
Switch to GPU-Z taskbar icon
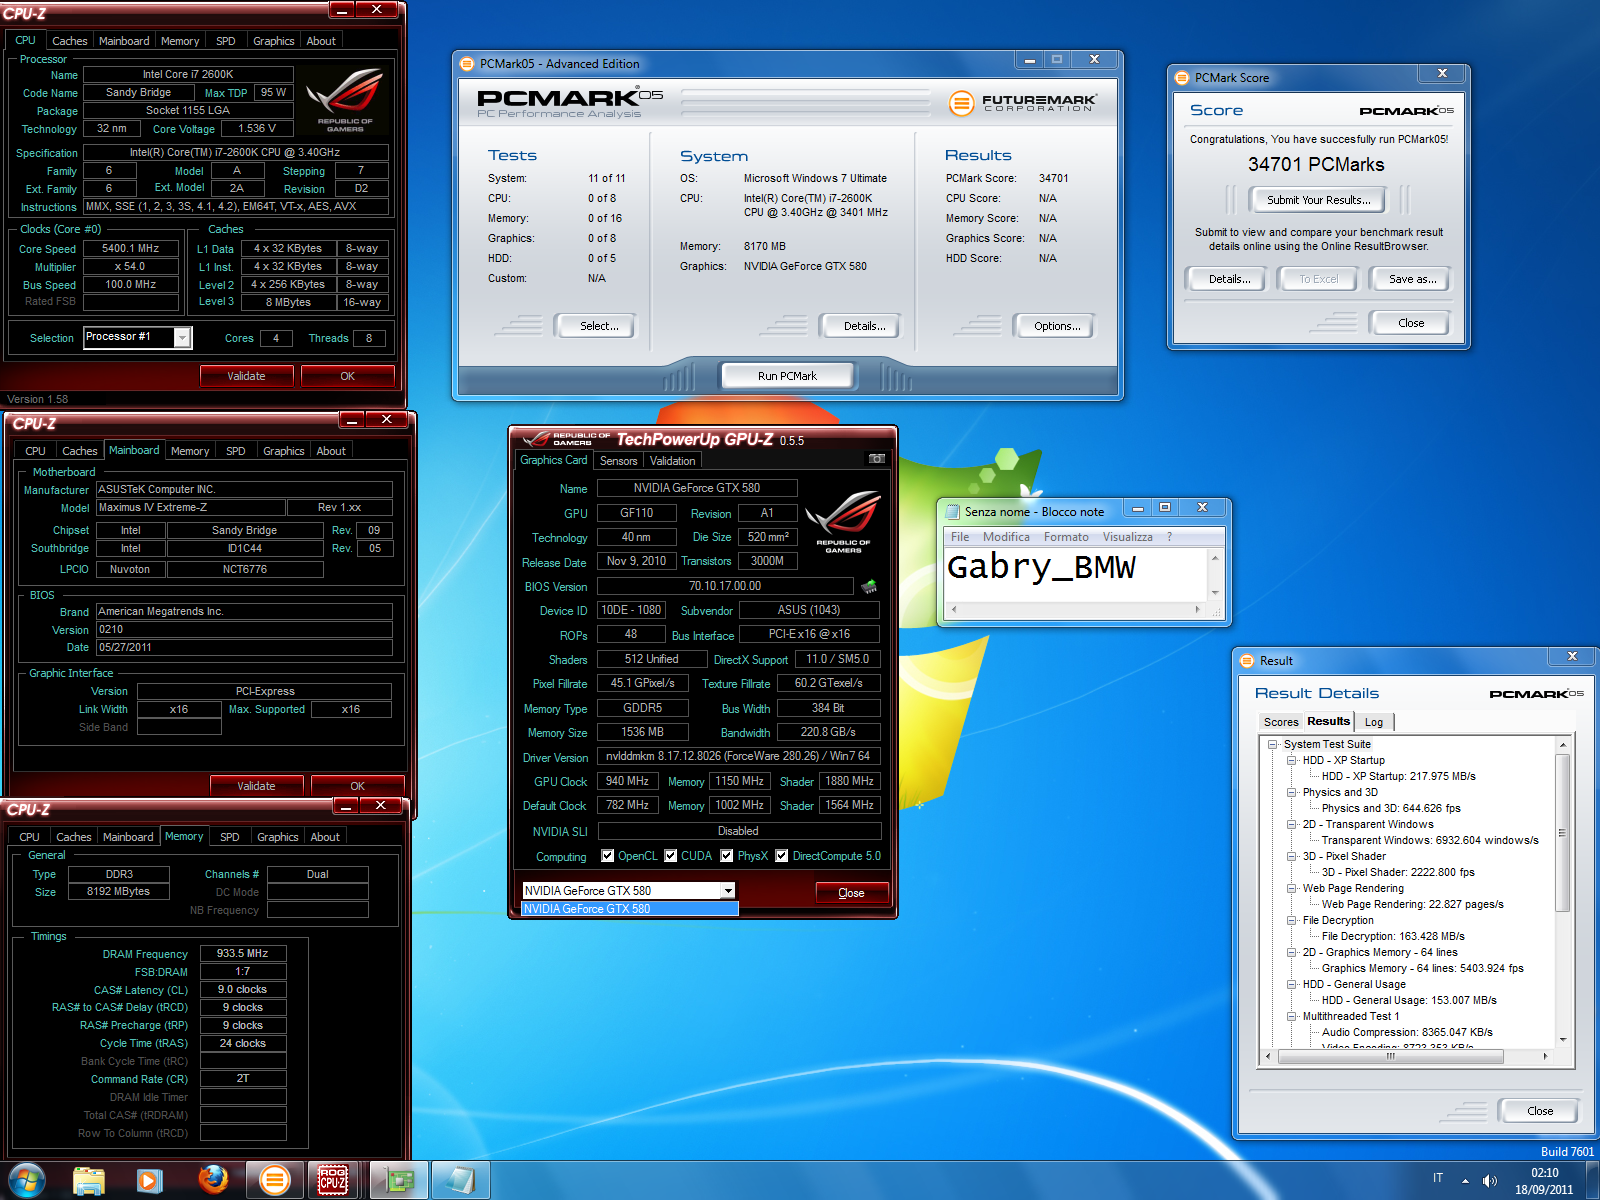coord(399,1181)
